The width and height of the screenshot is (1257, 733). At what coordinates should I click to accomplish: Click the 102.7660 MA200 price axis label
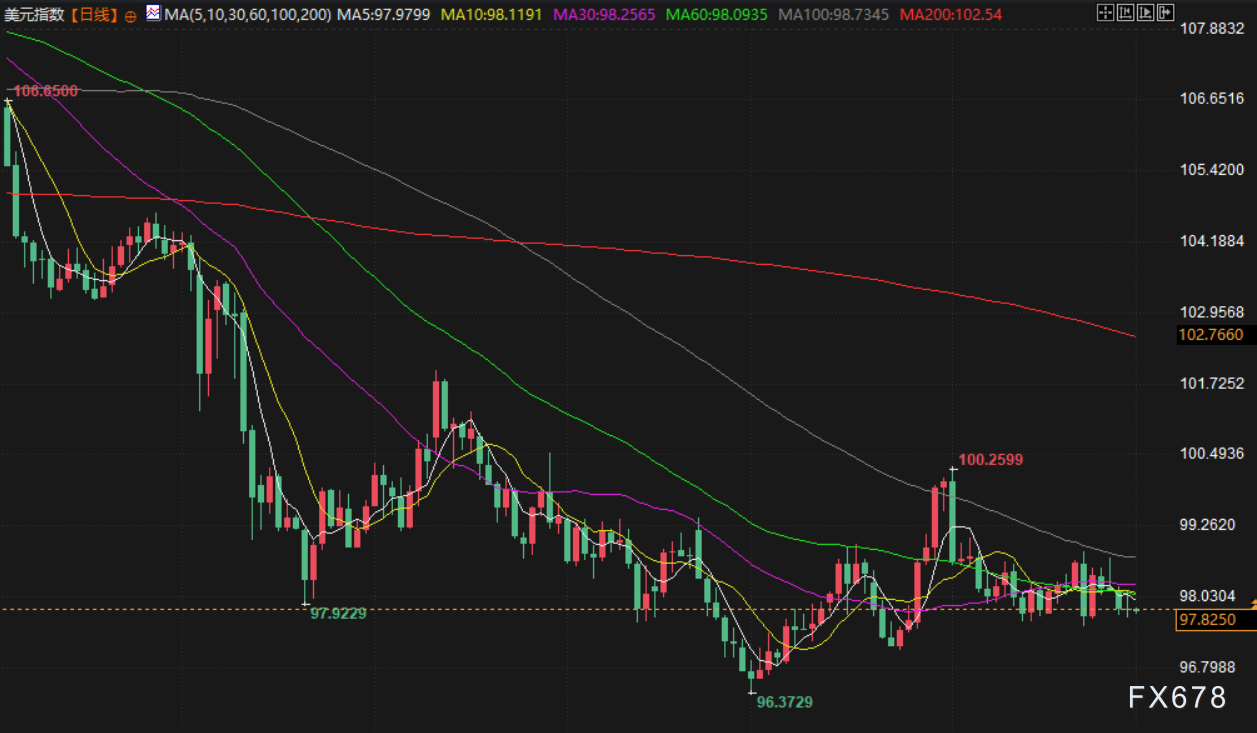click(1211, 335)
